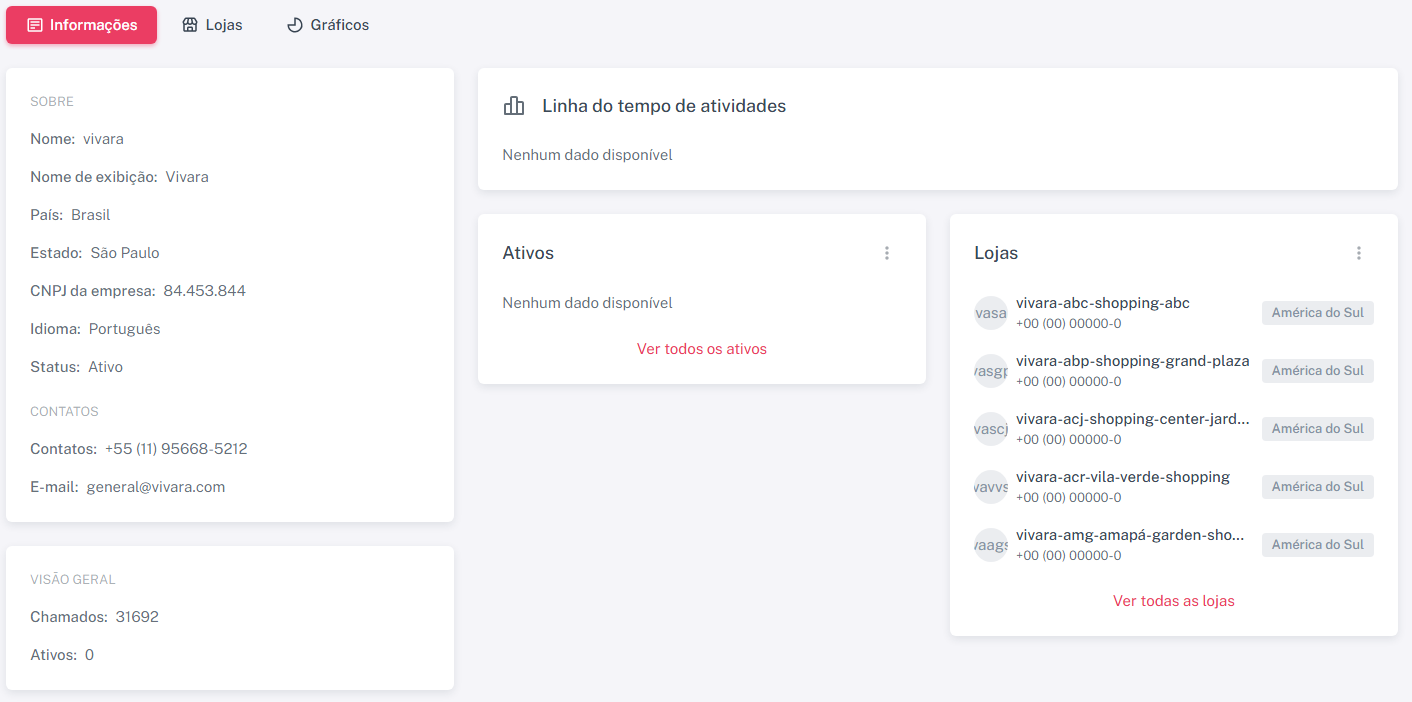Click Ver todos os ativos link
The width and height of the screenshot is (1412, 702).
702,349
